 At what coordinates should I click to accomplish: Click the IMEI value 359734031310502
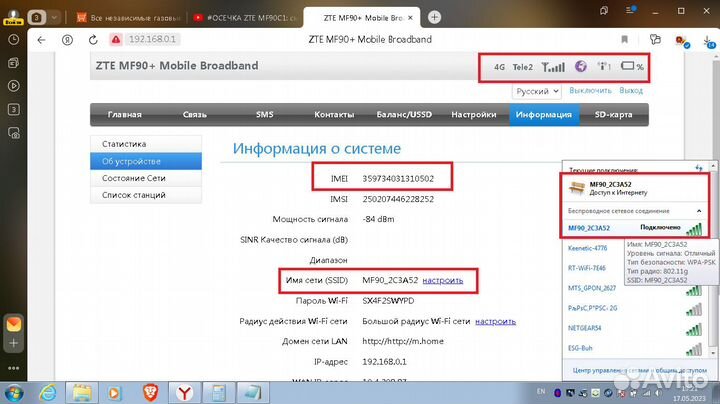398,179
